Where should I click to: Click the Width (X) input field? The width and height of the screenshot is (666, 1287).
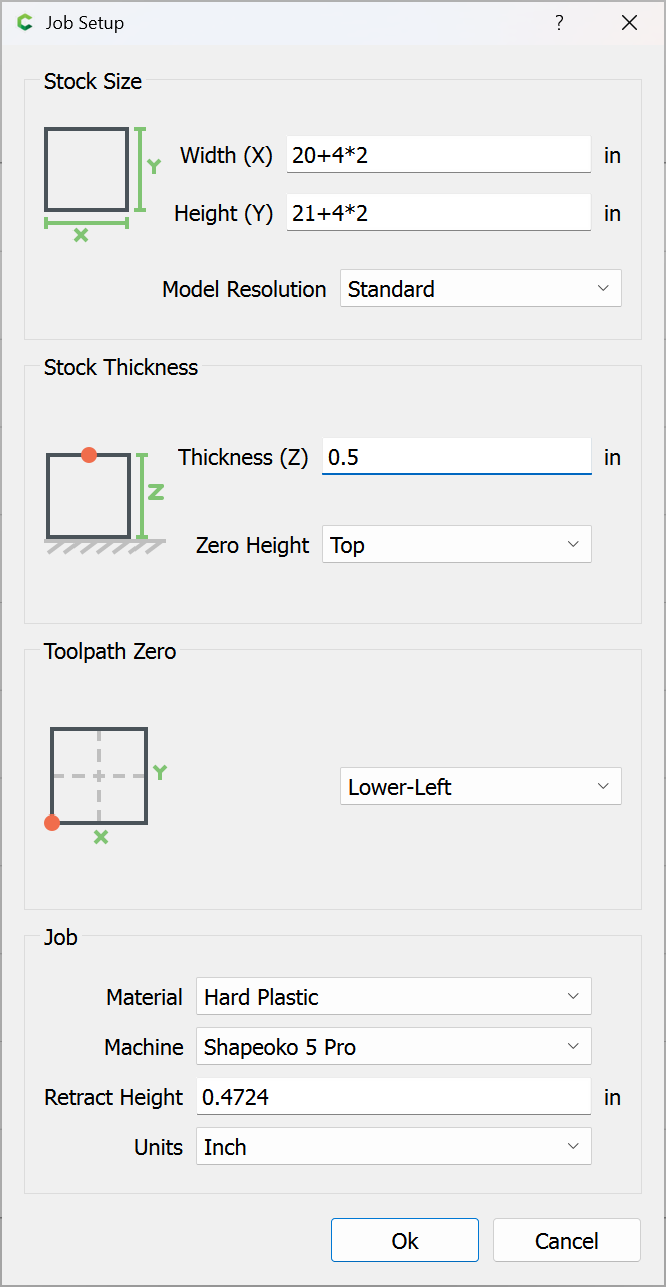click(438, 155)
